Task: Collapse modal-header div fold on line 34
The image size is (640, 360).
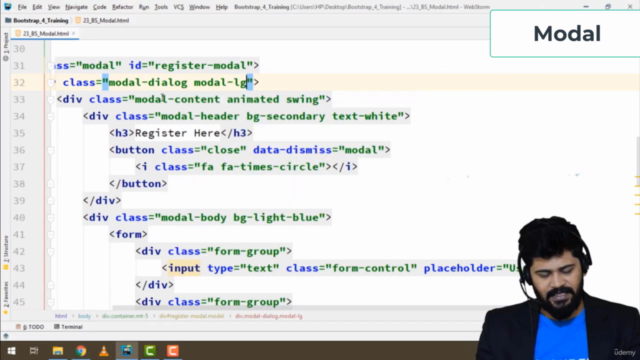Action: click(x=51, y=117)
